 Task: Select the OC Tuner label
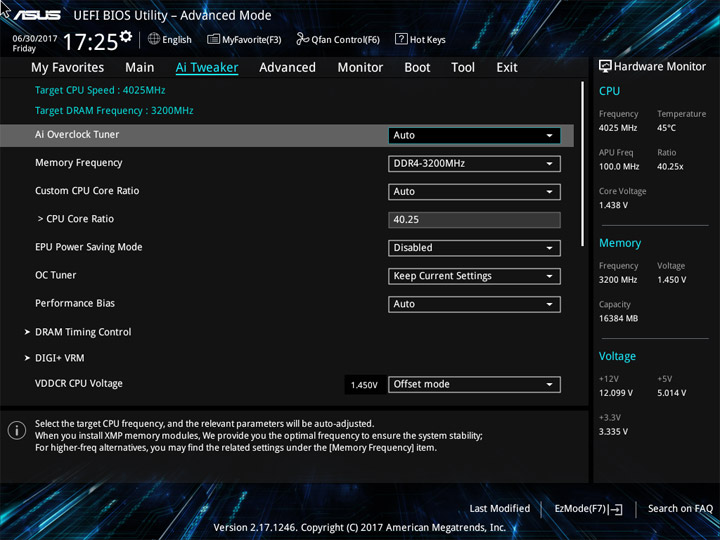pyautogui.click(x=56, y=275)
